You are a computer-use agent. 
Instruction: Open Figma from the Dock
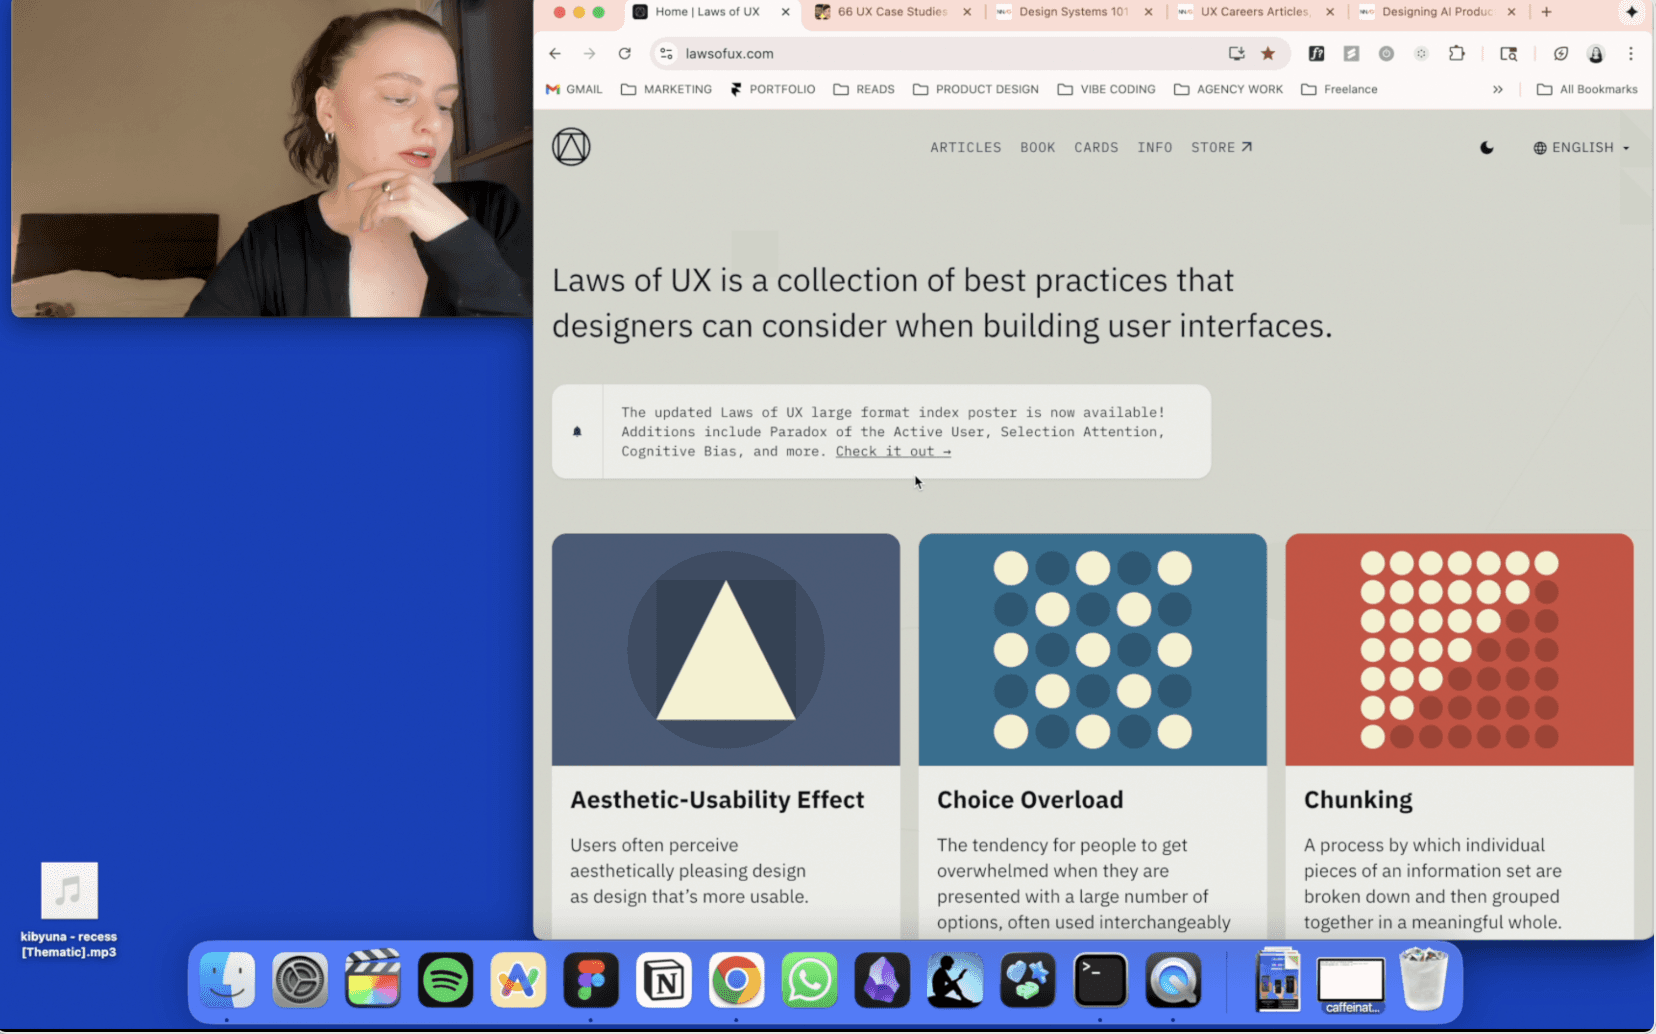591,980
